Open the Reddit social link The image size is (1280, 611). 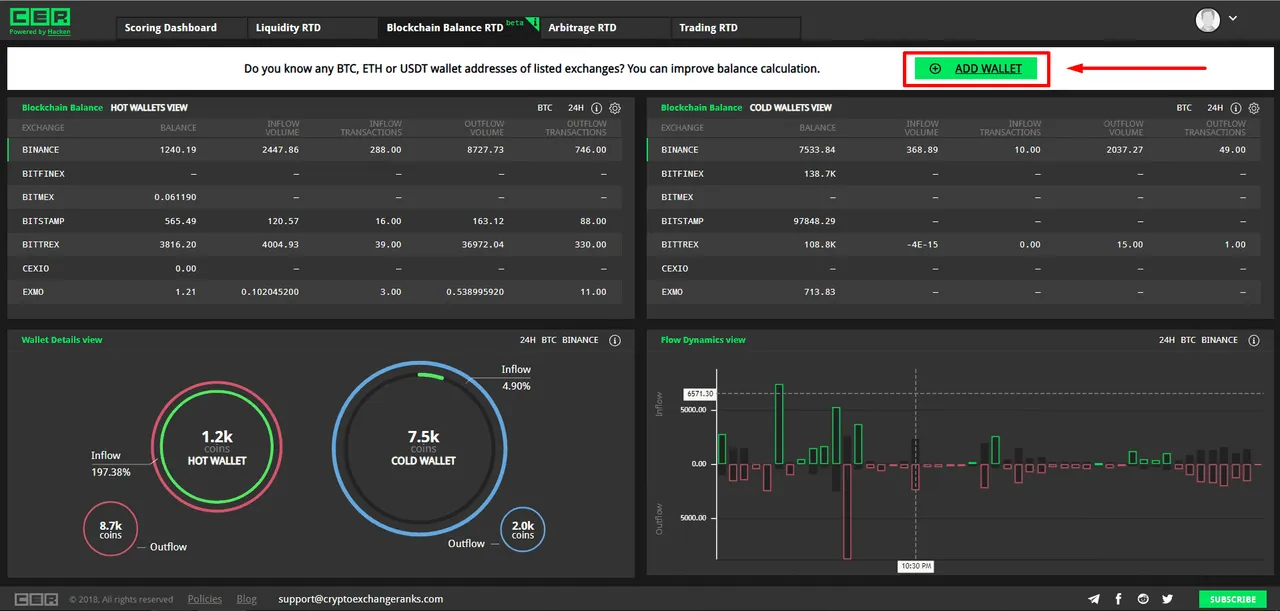click(1143, 599)
